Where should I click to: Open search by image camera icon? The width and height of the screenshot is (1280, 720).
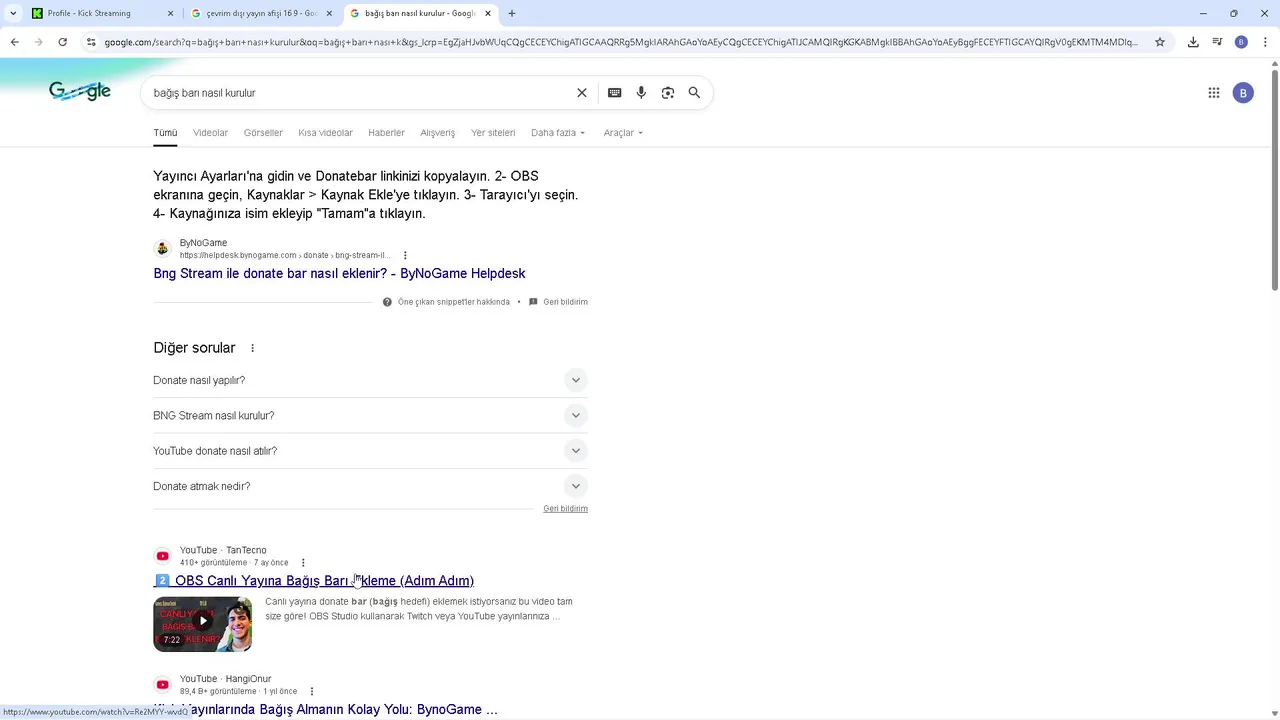click(668, 93)
